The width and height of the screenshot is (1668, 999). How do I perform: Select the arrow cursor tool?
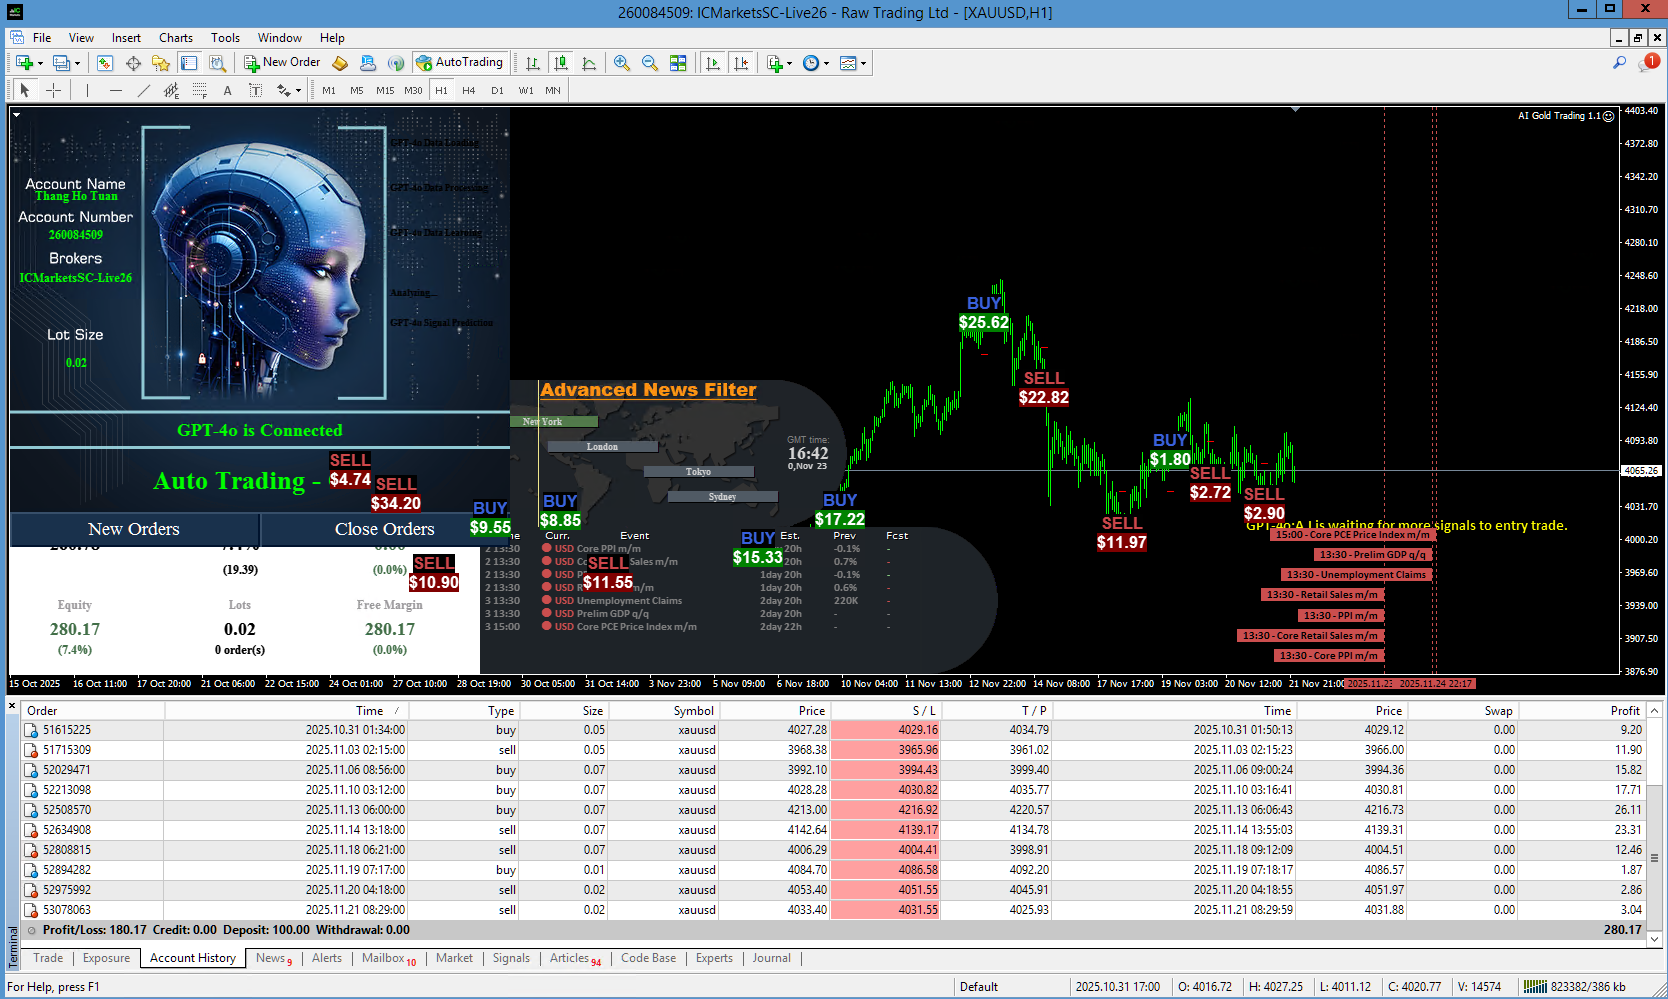[25, 90]
